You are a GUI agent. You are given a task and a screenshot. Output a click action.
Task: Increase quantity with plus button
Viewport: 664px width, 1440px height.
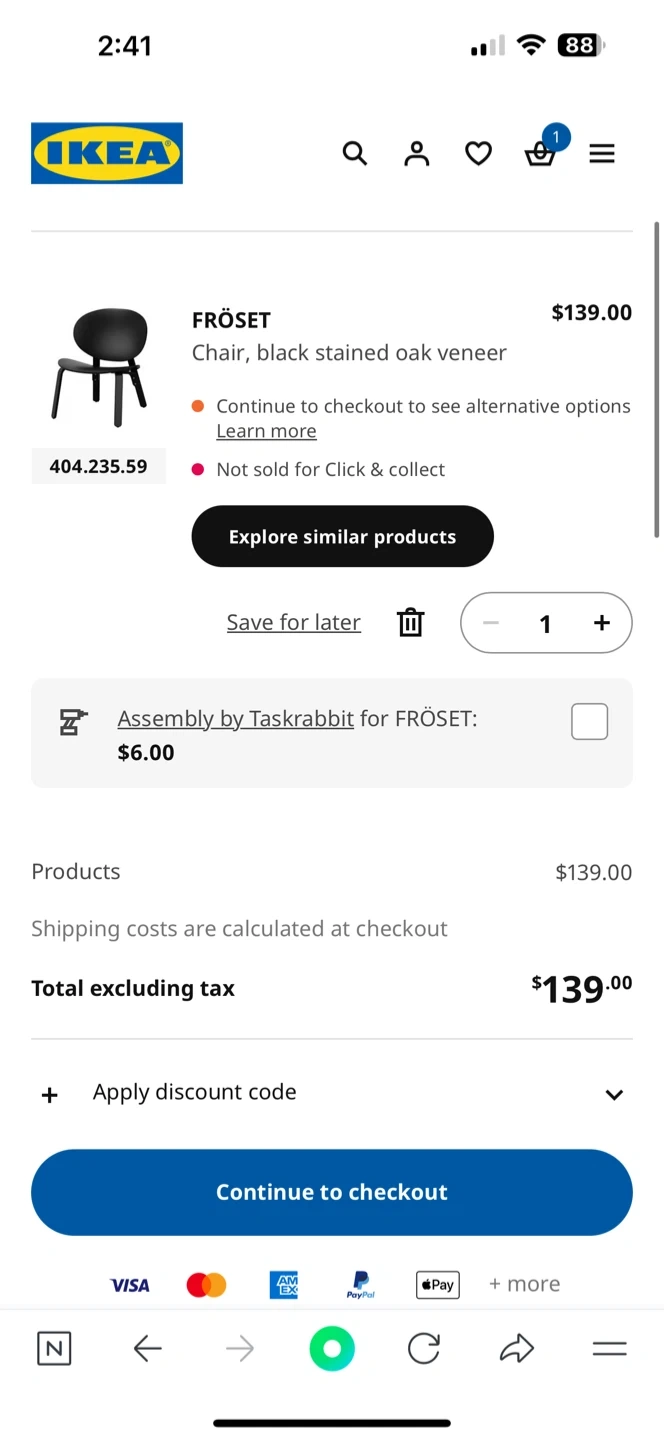point(601,623)
